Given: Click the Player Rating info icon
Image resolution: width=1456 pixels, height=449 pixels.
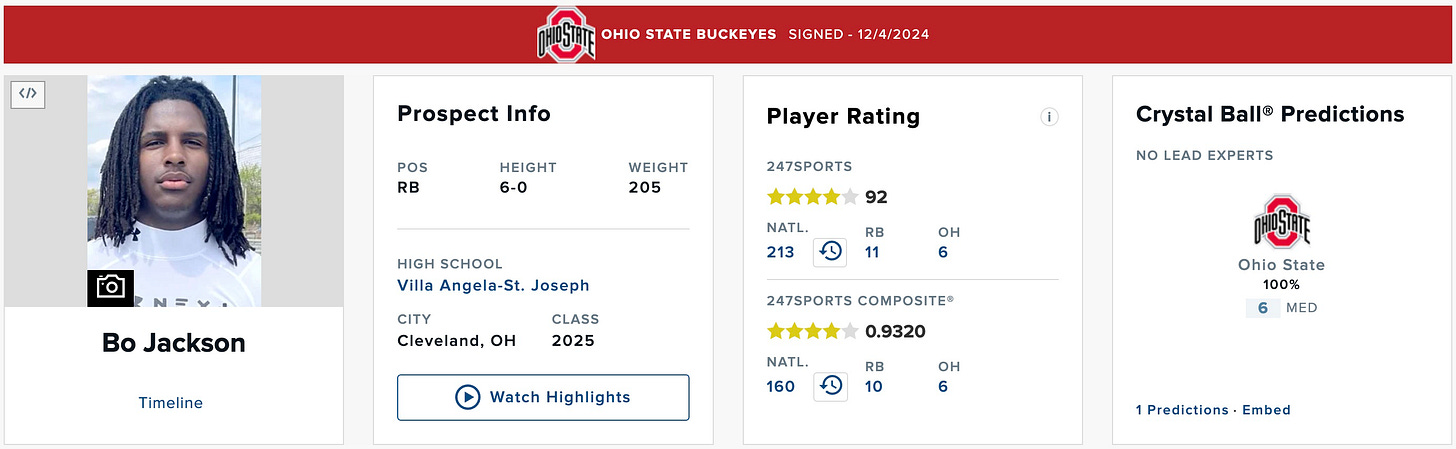Looking at the screenshot, I should tap(1049, 117).
